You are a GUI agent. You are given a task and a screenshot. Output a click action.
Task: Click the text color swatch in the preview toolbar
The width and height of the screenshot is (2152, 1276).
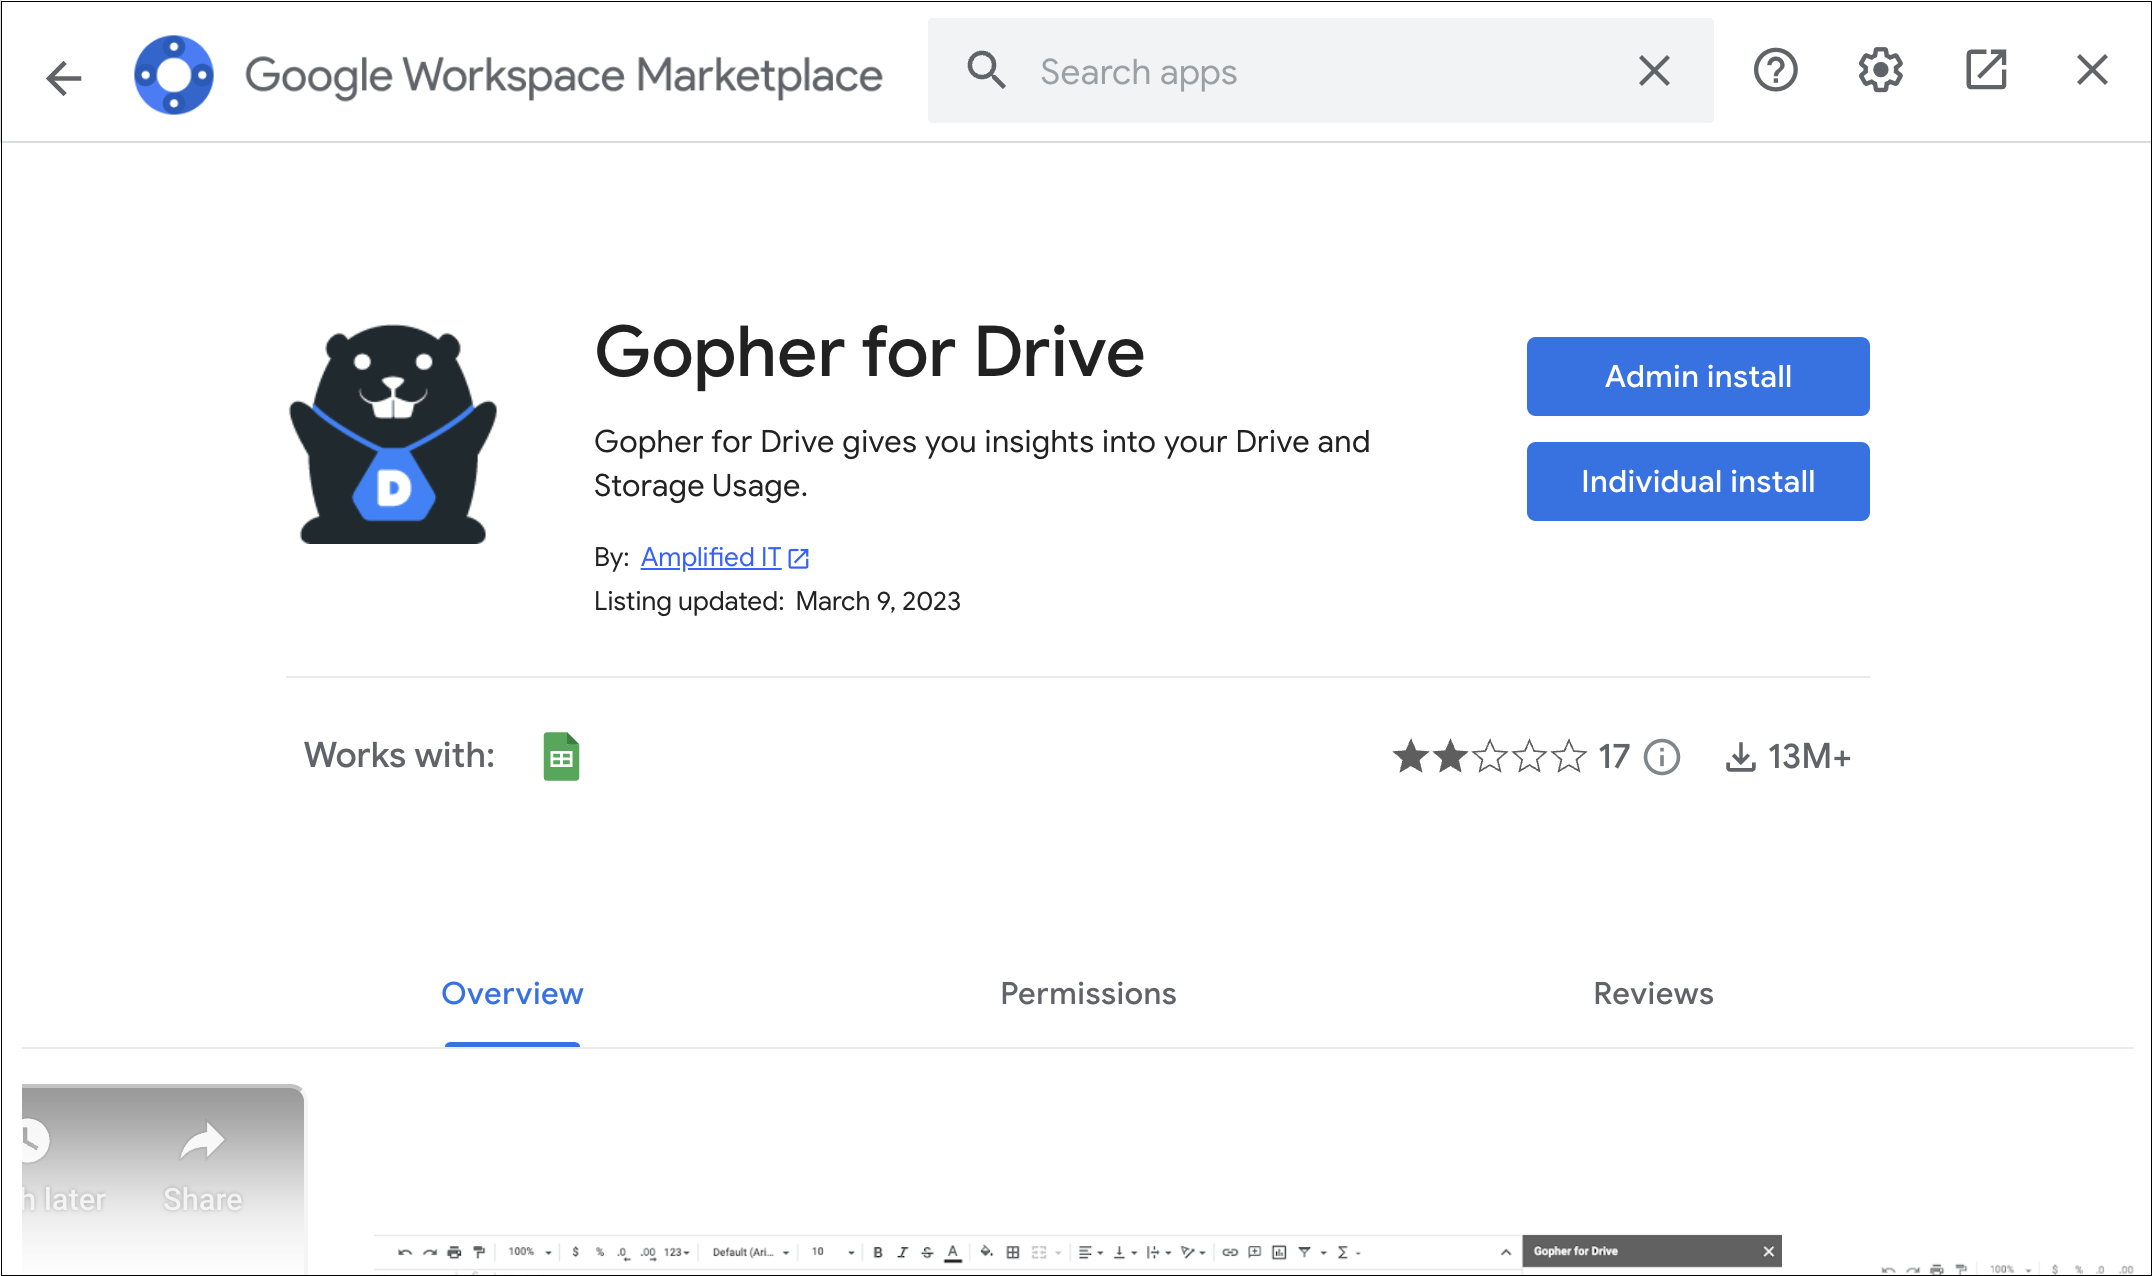(x=953, y=1252)
